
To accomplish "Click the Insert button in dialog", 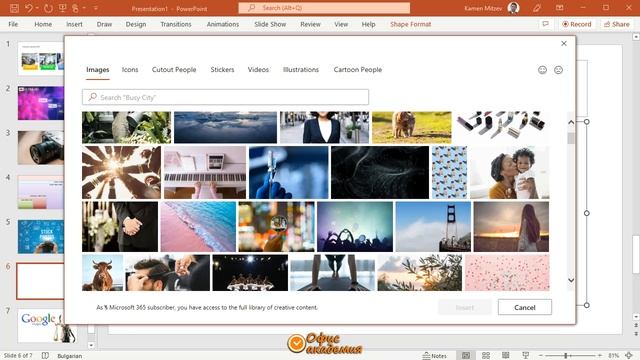I will click(x=465, y=307).
